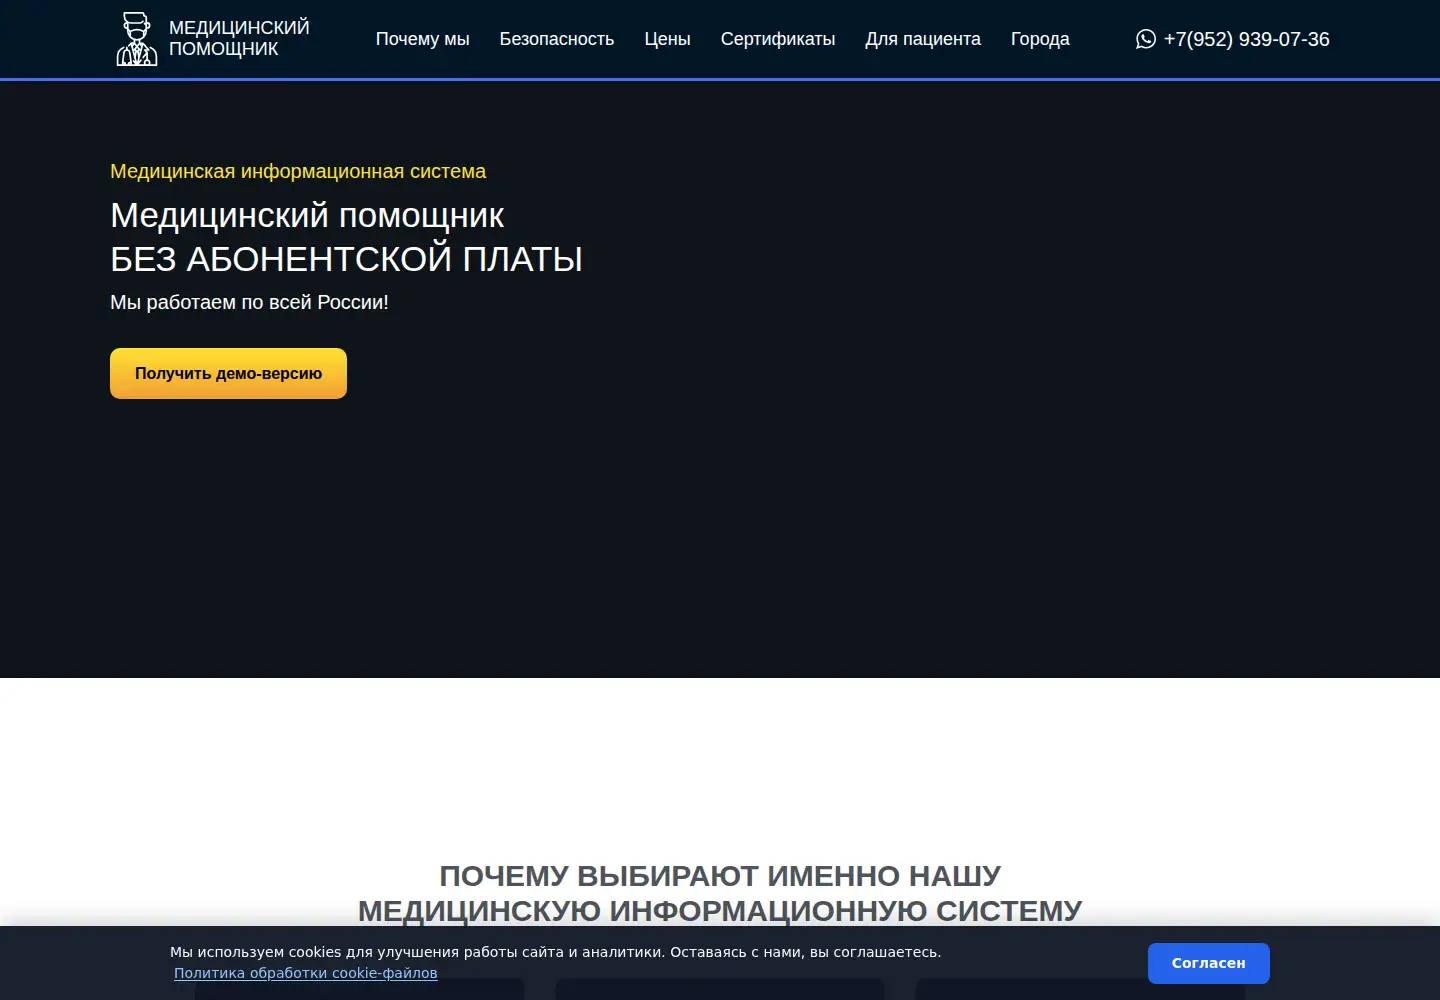Open the Политика обработки cookie-файлов link
The width and height of the screenshot is (1440, 1000).
[x=306, y=973]
